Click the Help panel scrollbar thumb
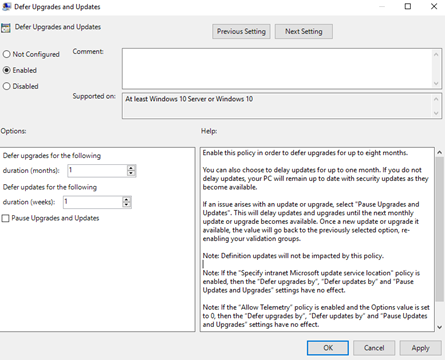445x360 pixels. click(440, 230)
